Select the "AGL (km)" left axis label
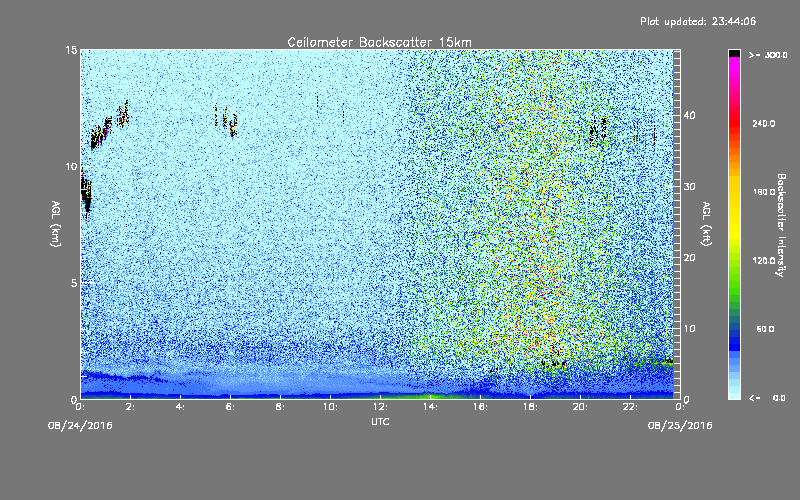This screenshot has width=800, height=500. point(56,224)
